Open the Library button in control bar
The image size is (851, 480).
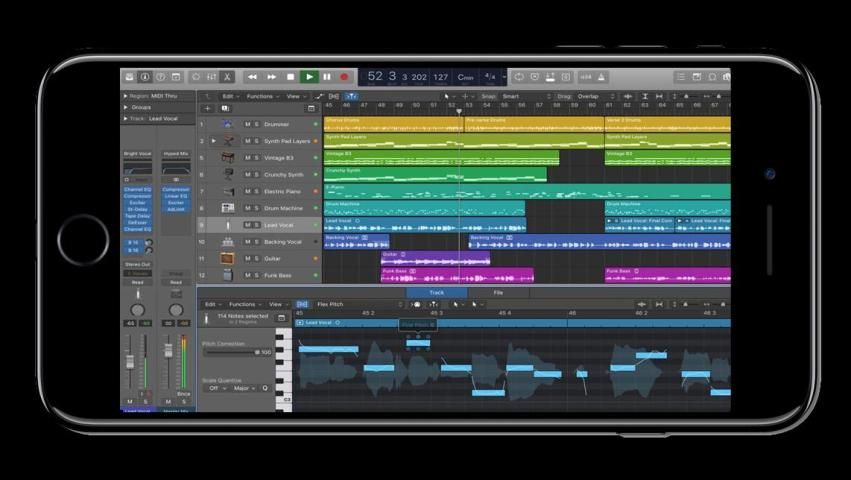click(128, 77)
